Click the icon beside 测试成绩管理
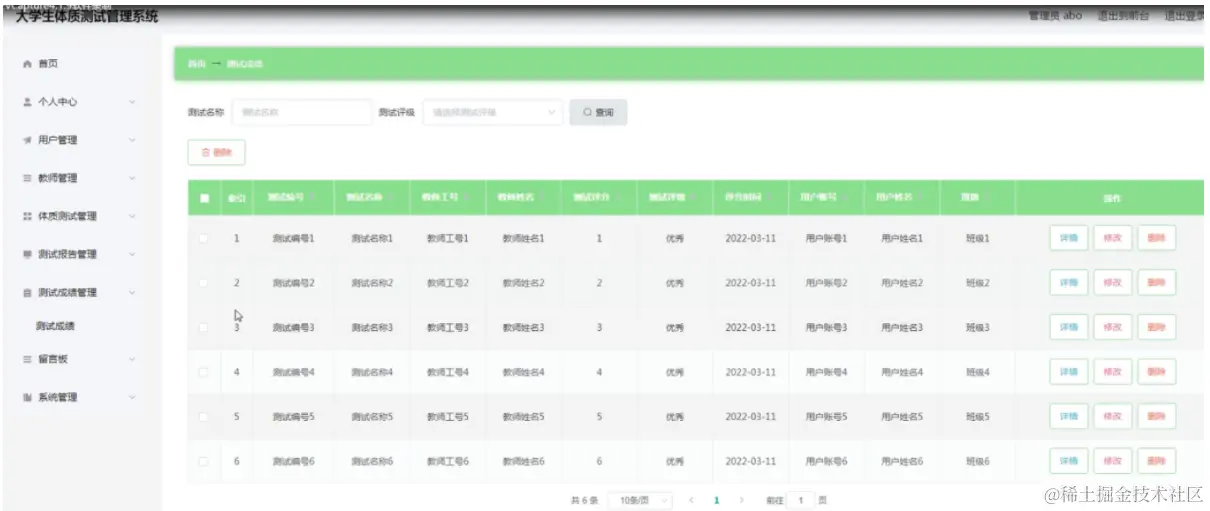Viewport: 1210px width, 511px height. (x=27, y=293)
